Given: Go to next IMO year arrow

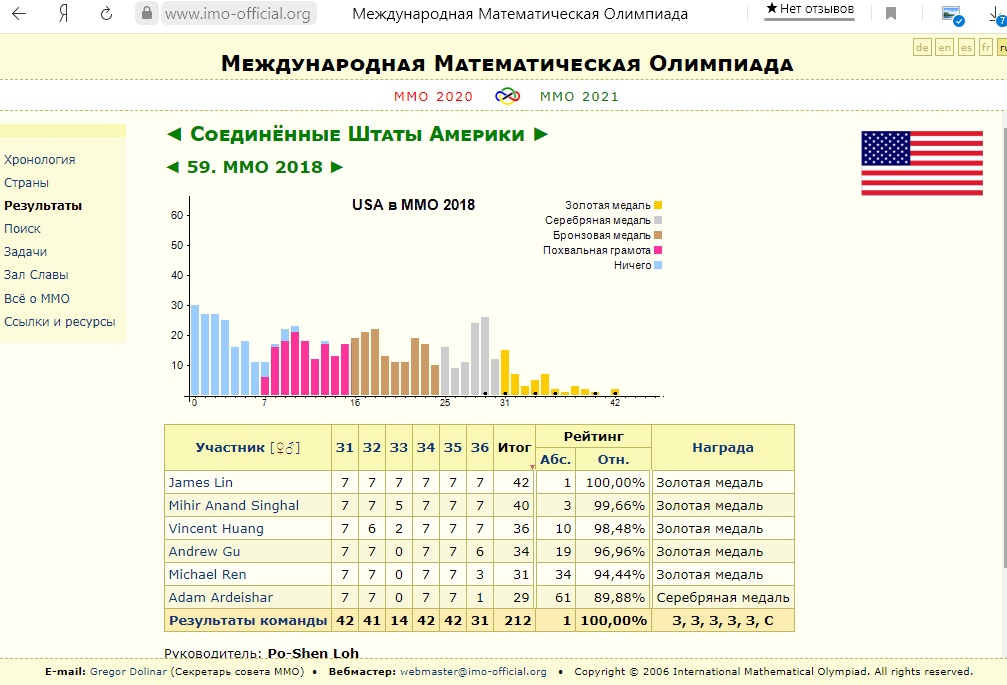Looking at the screenshot, I should point(337,167).
